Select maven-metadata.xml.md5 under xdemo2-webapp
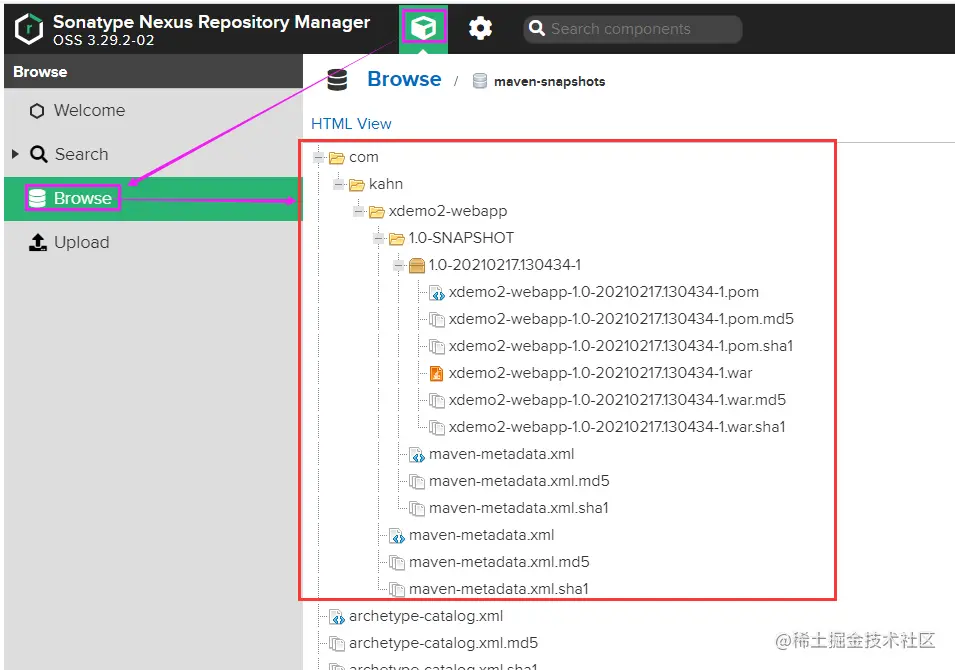This screenshot has width=955, height=670. point(499,562)
